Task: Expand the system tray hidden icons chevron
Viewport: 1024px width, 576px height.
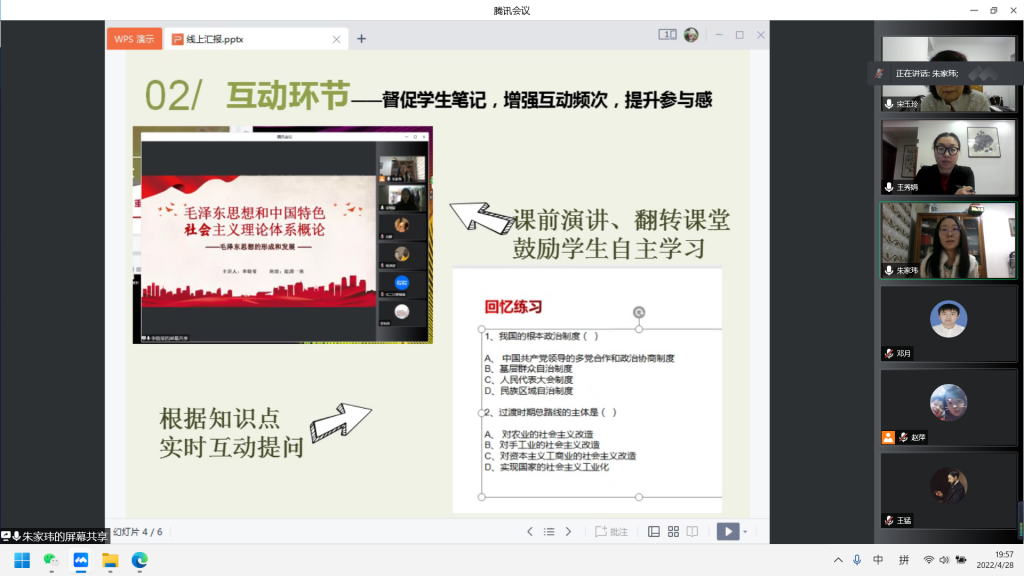Action: [838, 560]
